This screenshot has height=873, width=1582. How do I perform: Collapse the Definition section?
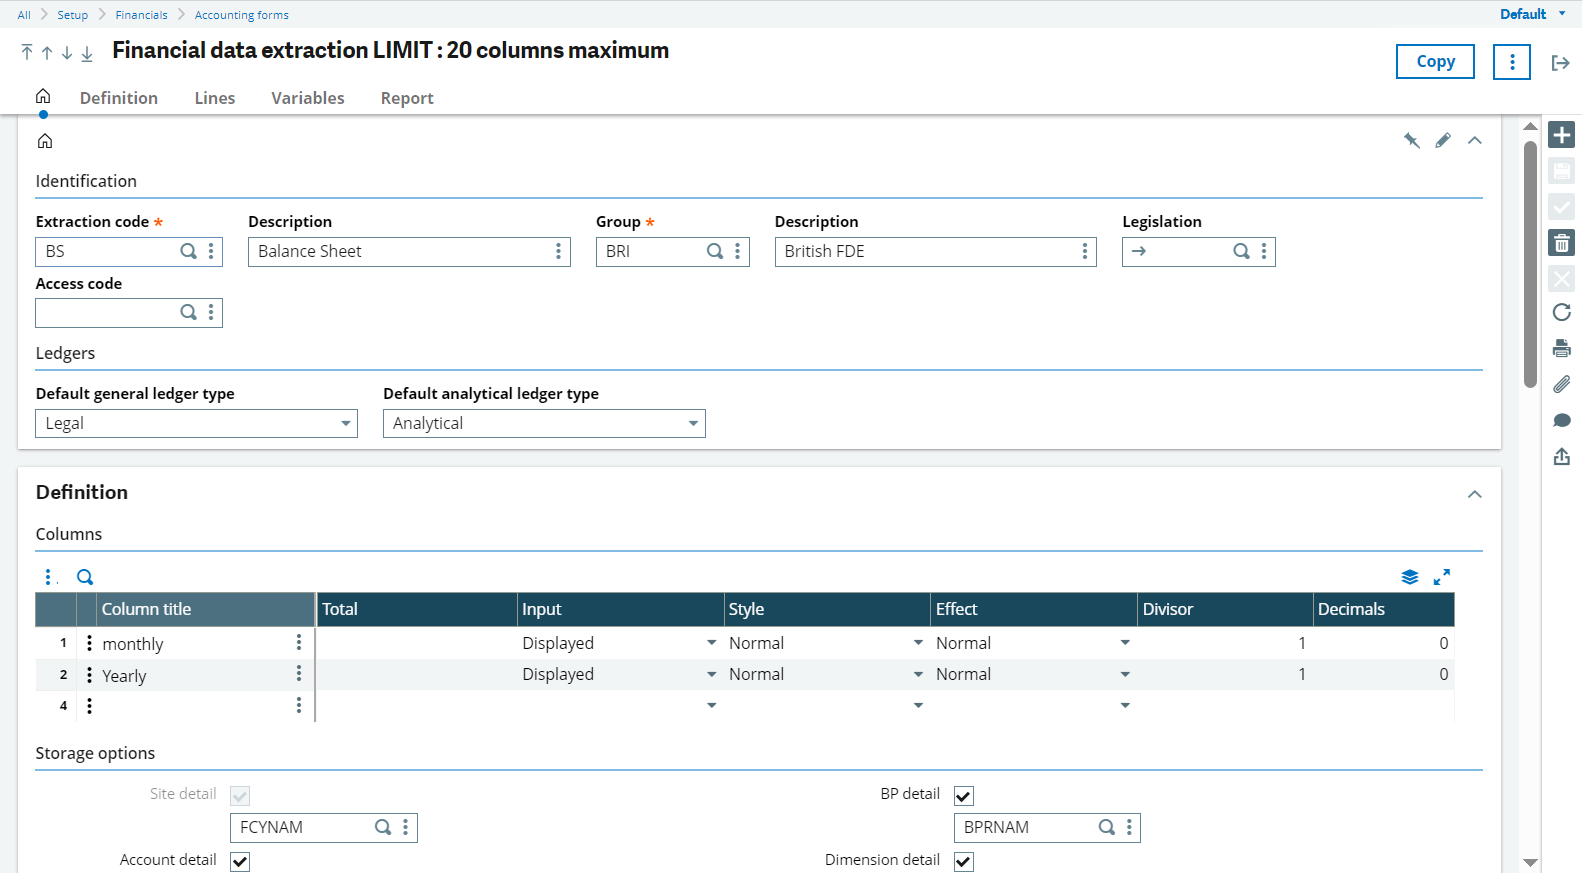[x=1474, y=494]
